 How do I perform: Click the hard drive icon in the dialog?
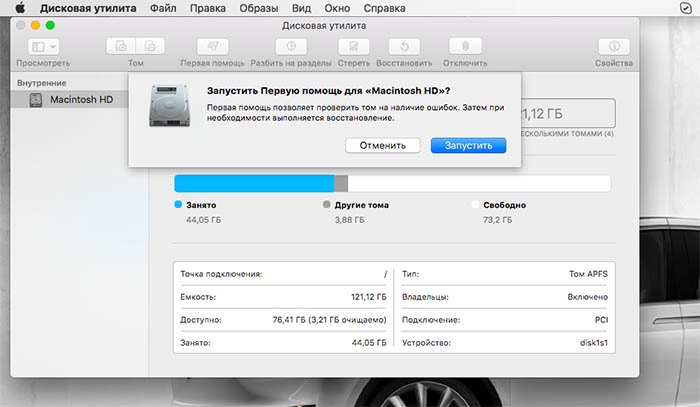click(169, 106)
